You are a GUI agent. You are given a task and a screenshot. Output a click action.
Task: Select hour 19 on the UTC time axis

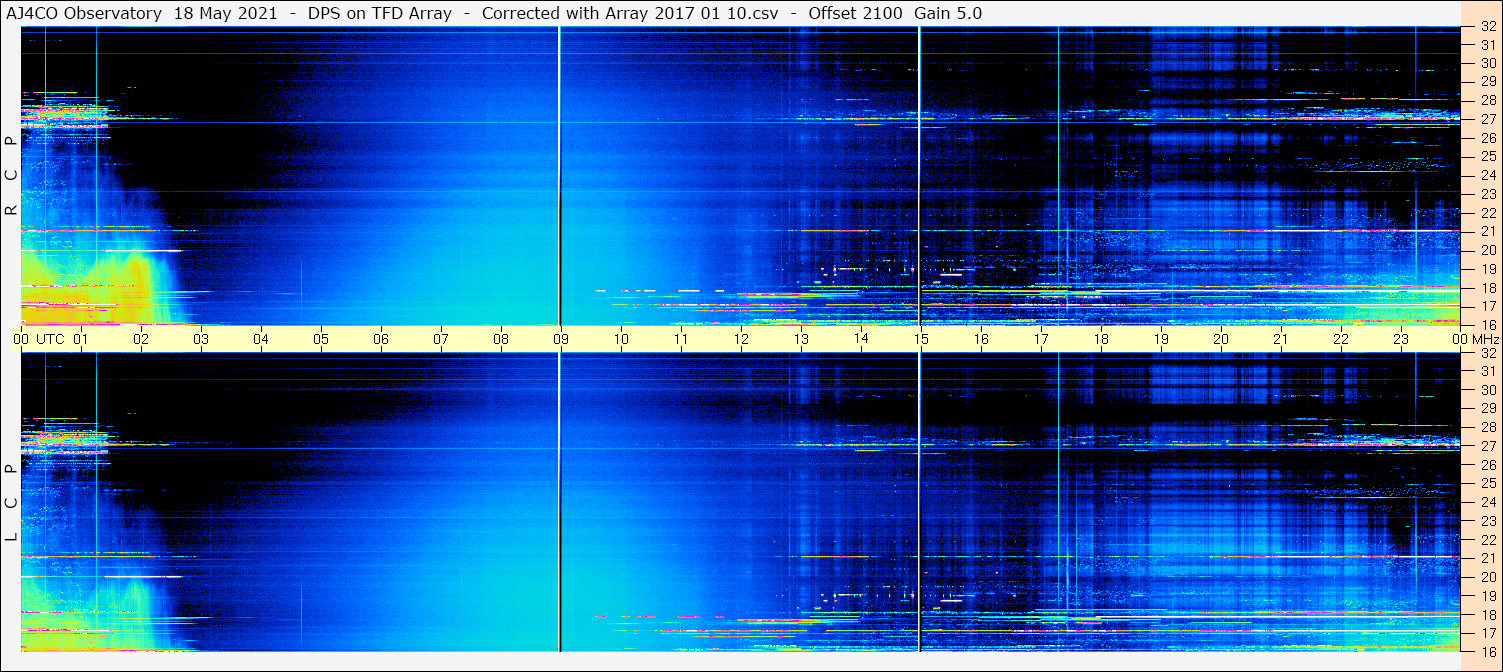[1161, 339]
